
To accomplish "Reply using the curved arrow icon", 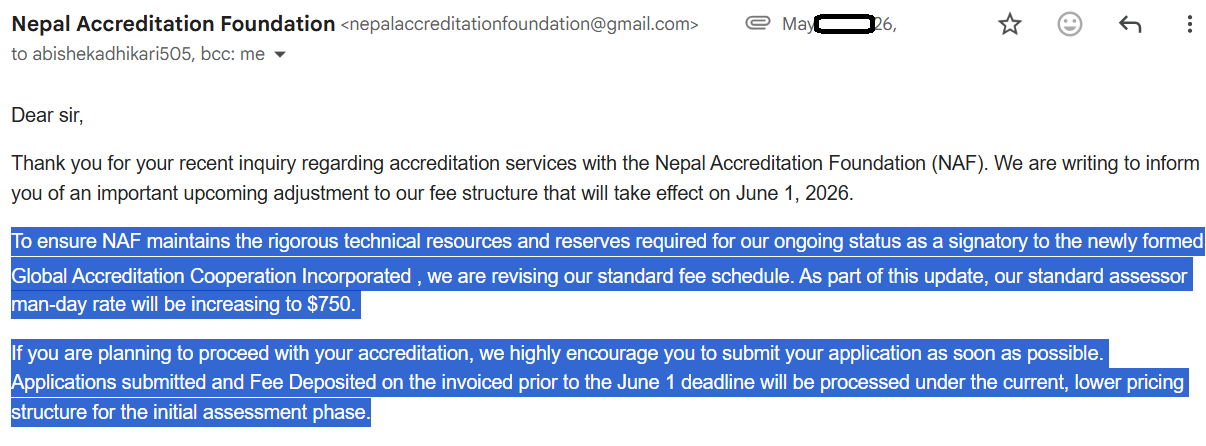I will (1130, 25).
